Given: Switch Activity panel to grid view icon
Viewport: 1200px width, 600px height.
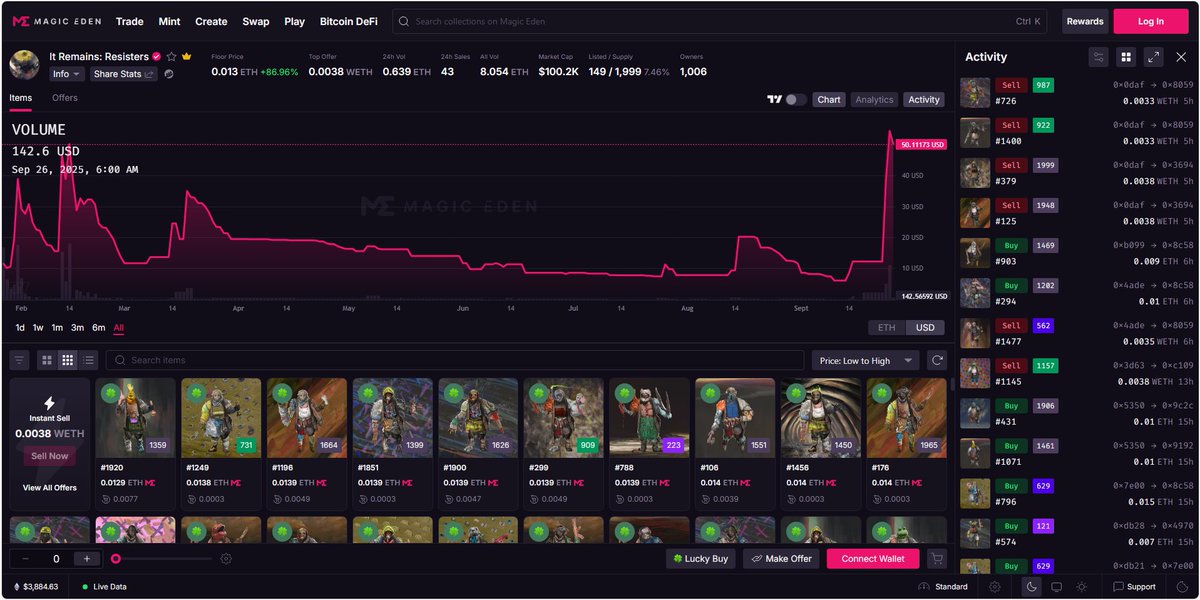Looking at the screenshot, I should [x=1126, y=57].
